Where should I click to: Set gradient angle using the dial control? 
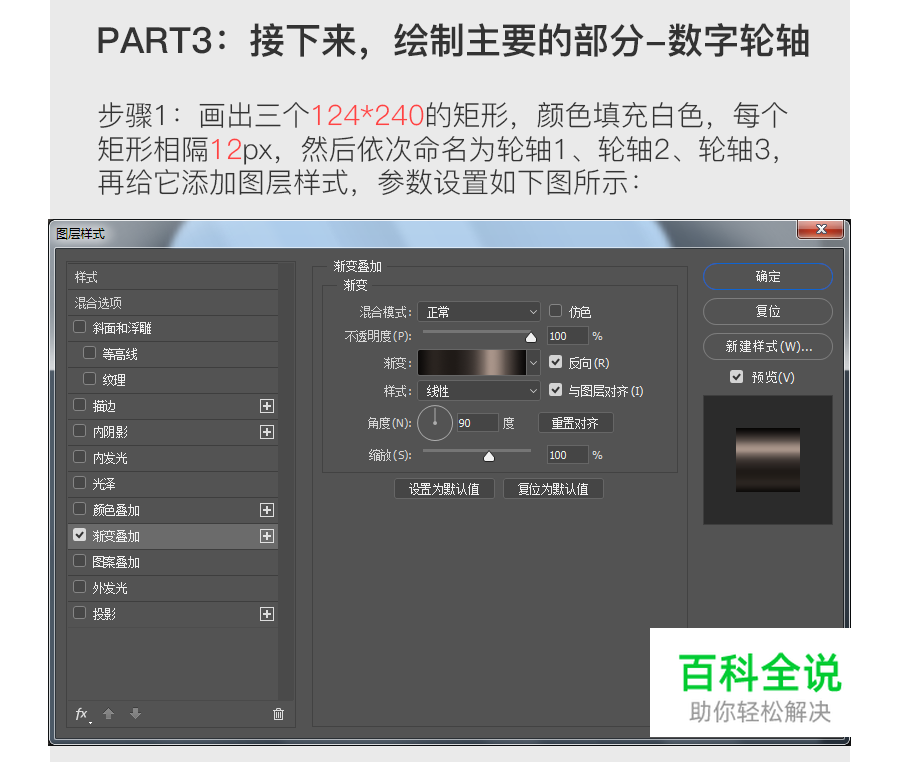click(434, 423)
